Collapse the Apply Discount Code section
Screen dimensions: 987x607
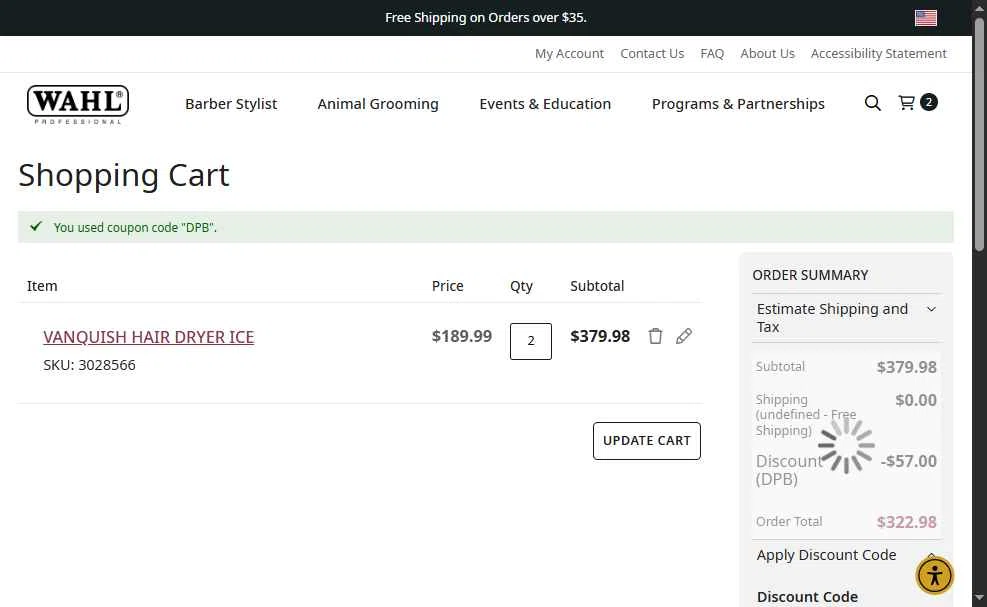coord(847,555)
